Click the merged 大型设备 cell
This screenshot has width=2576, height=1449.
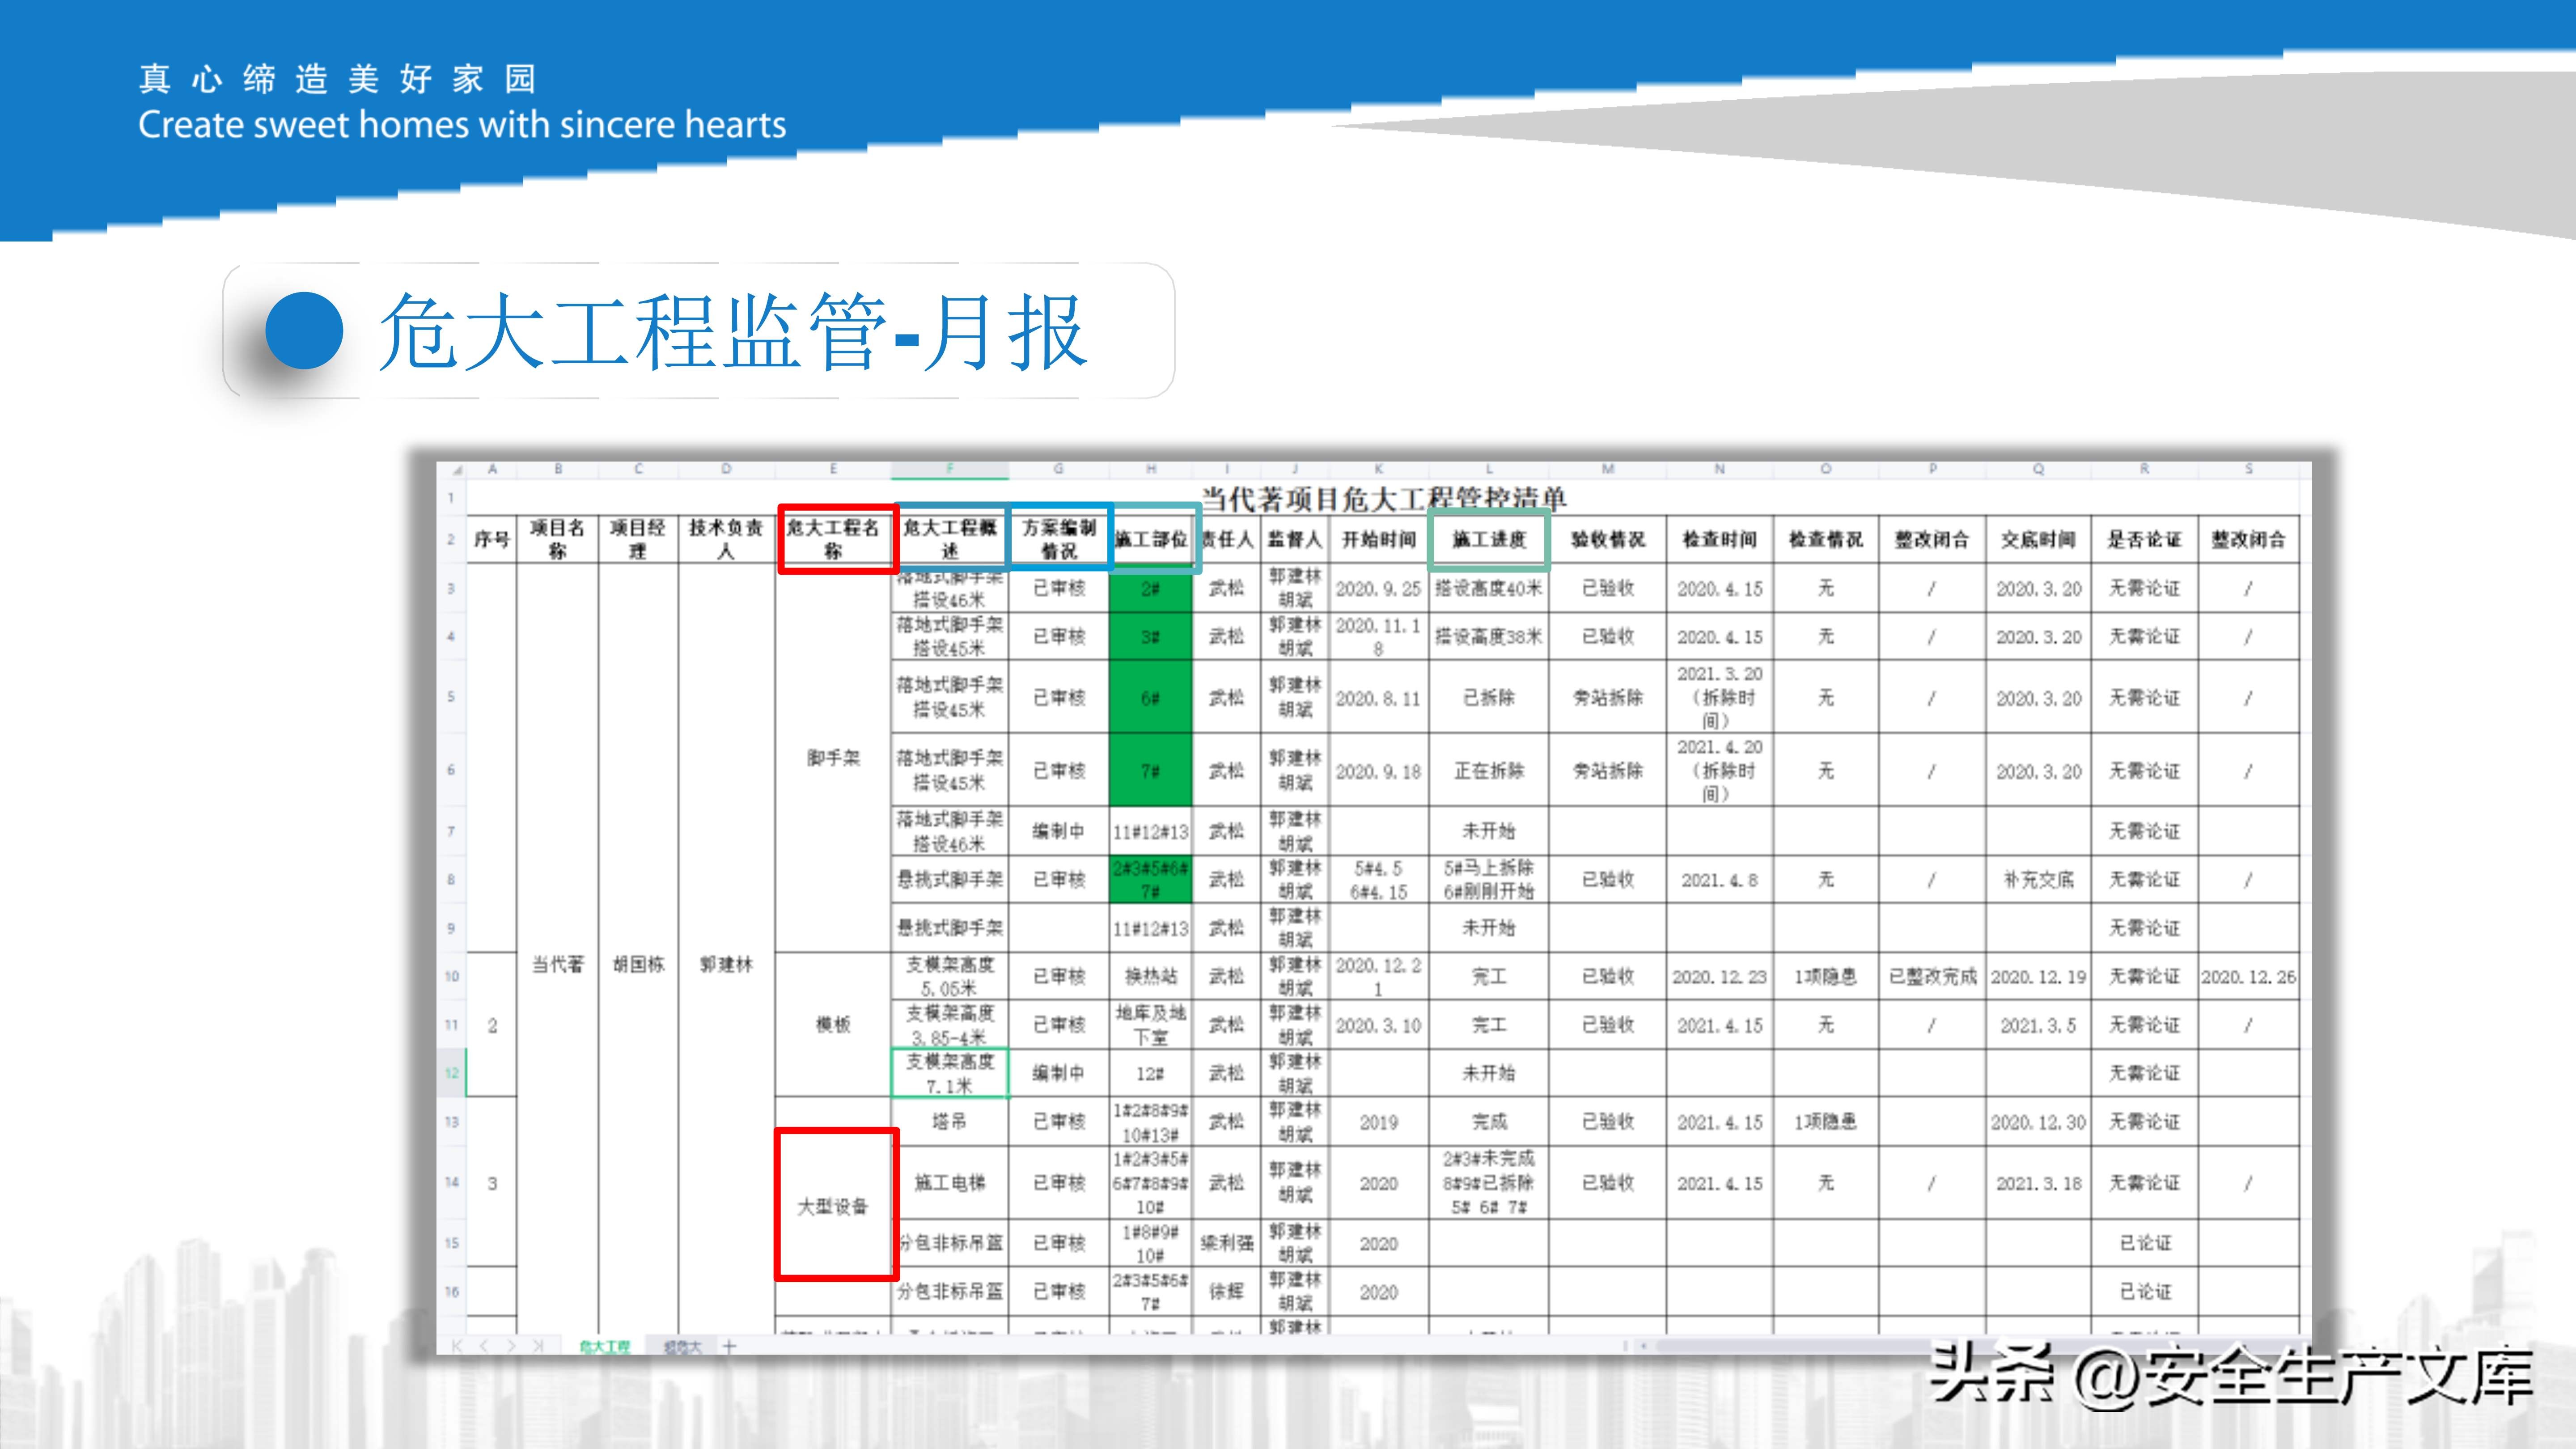tap(833, 1207)
